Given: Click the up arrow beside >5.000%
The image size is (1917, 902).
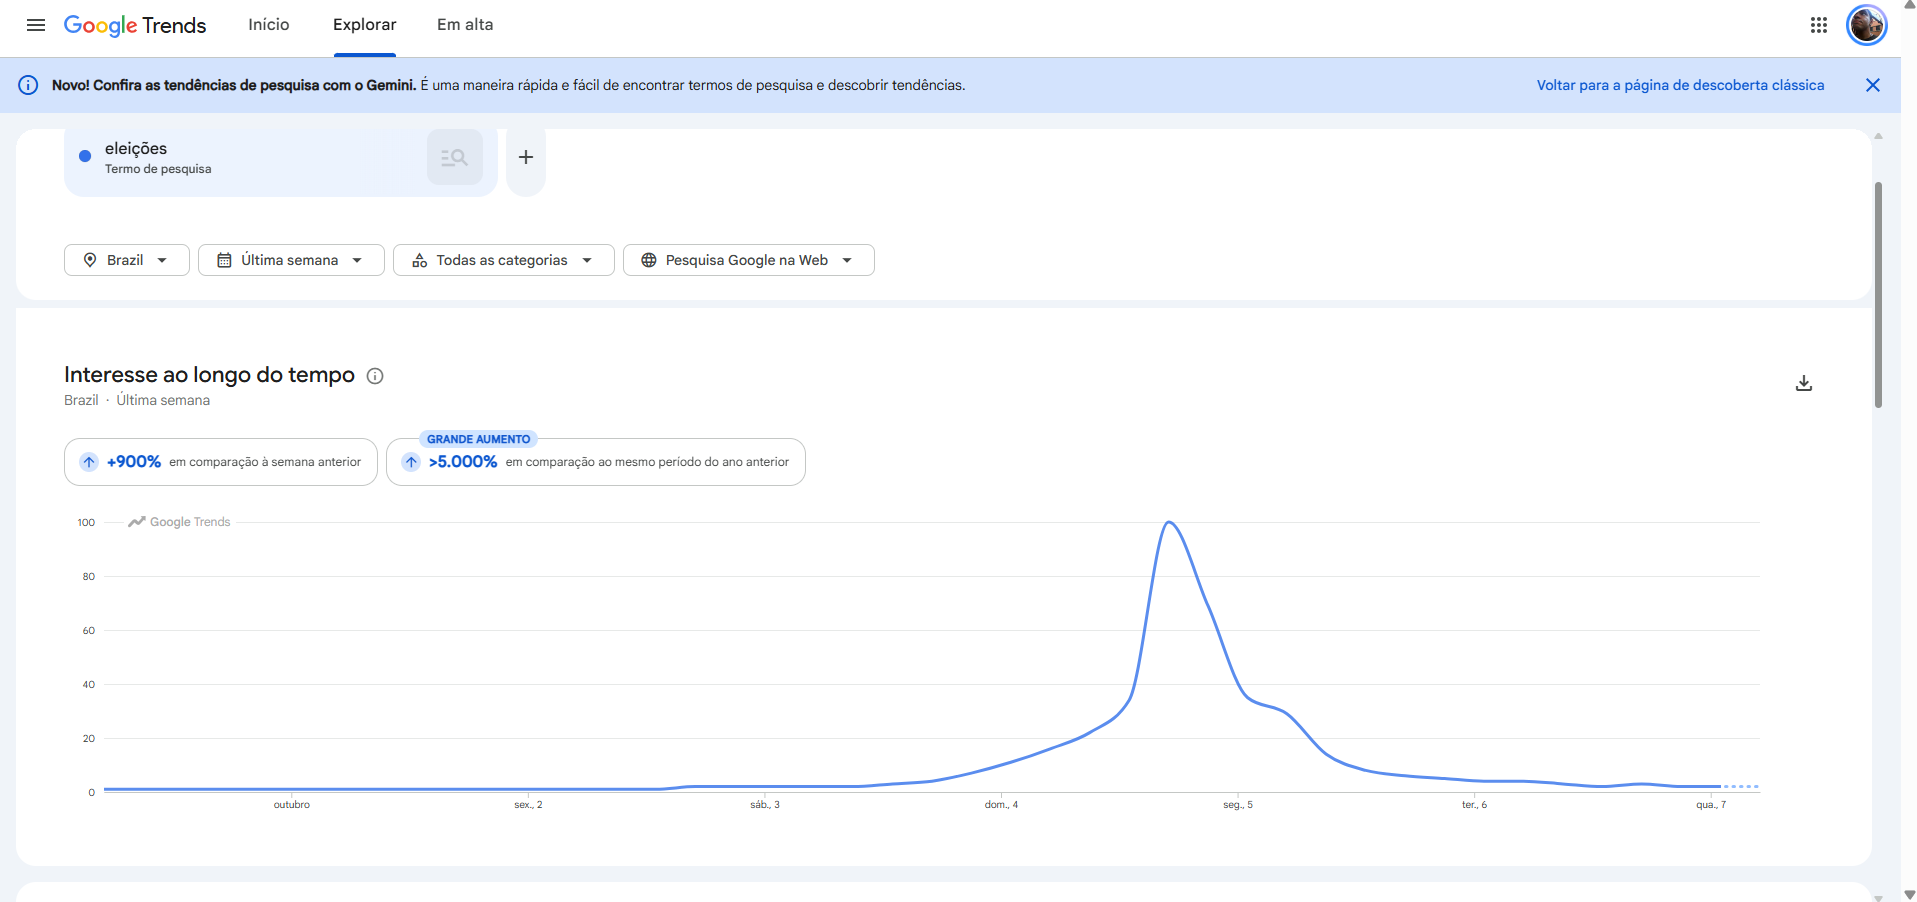Looking at the screenshot, I should click(411, 462).
